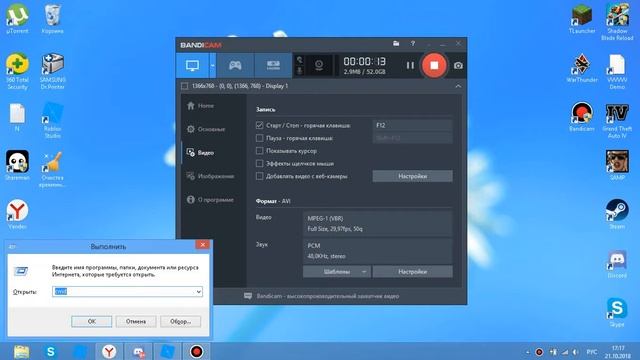The width and height of the screenshot is (640, 360).
Task: Click the system tray volume icon
Action: [x=576, y=352]
